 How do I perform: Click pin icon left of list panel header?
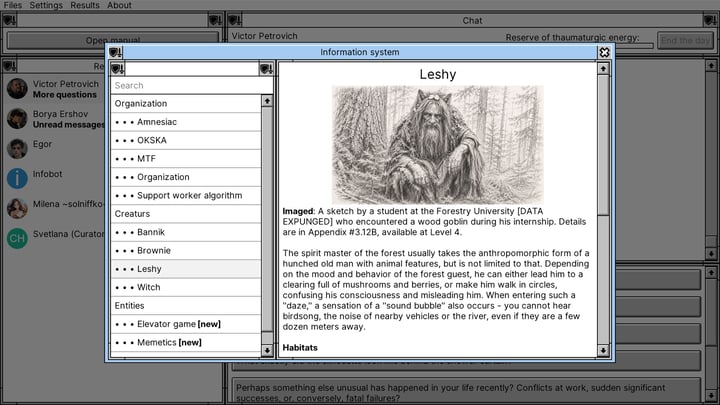pyautogui.click(x=118, y=69)
